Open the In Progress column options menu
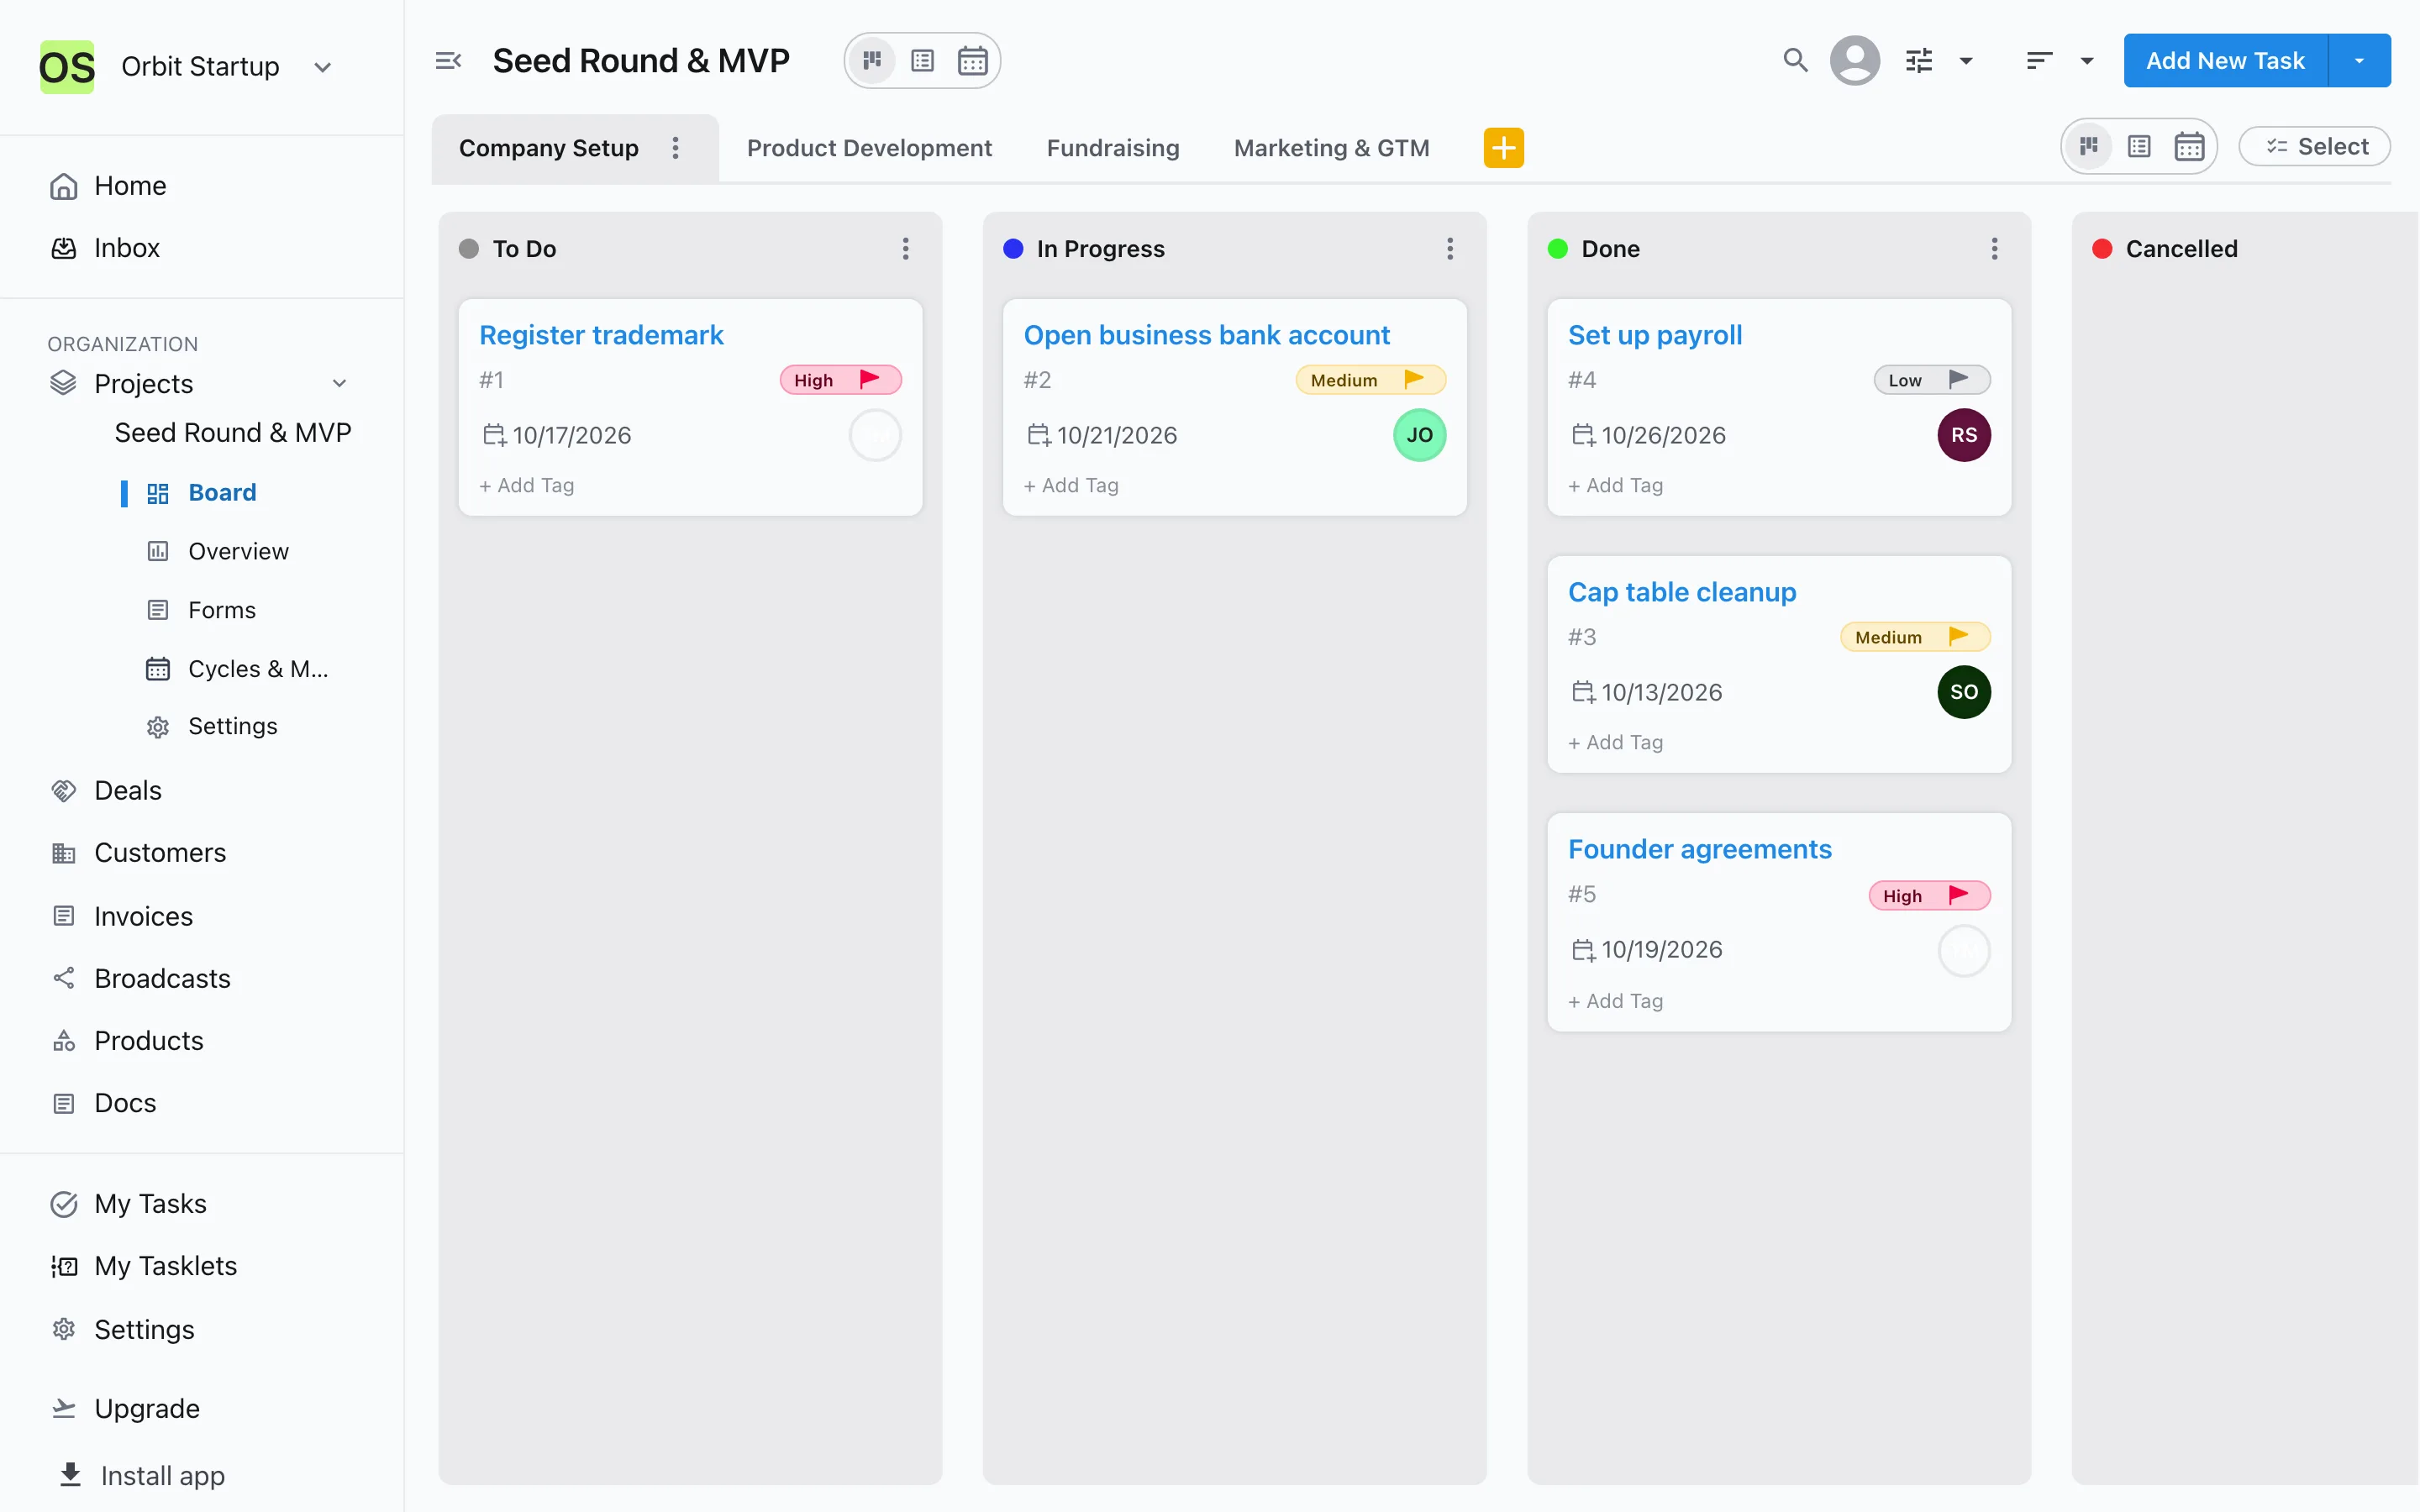 1449,248
